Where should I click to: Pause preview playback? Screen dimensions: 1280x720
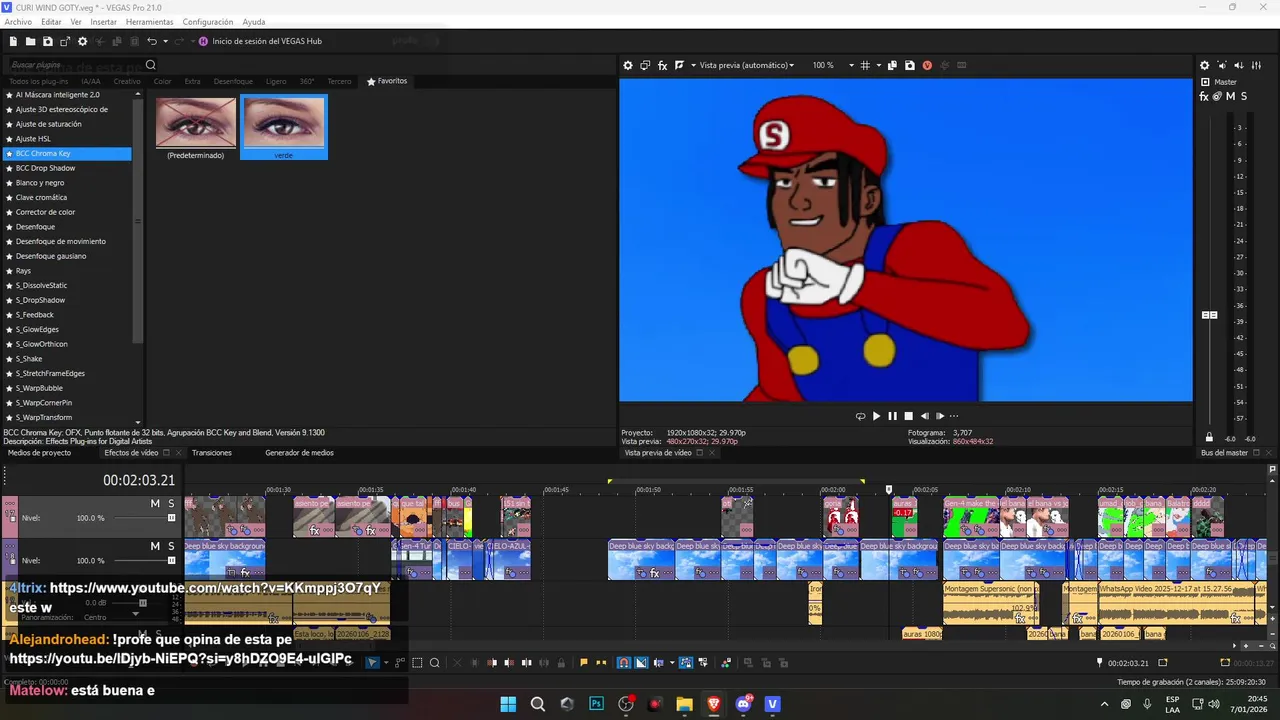click(892, 416)
